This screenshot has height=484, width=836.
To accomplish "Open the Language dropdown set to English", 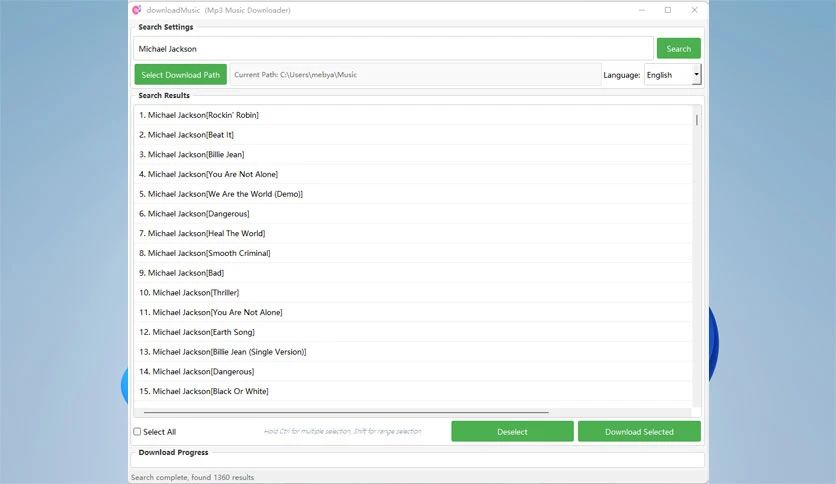I will coord(672,75).
